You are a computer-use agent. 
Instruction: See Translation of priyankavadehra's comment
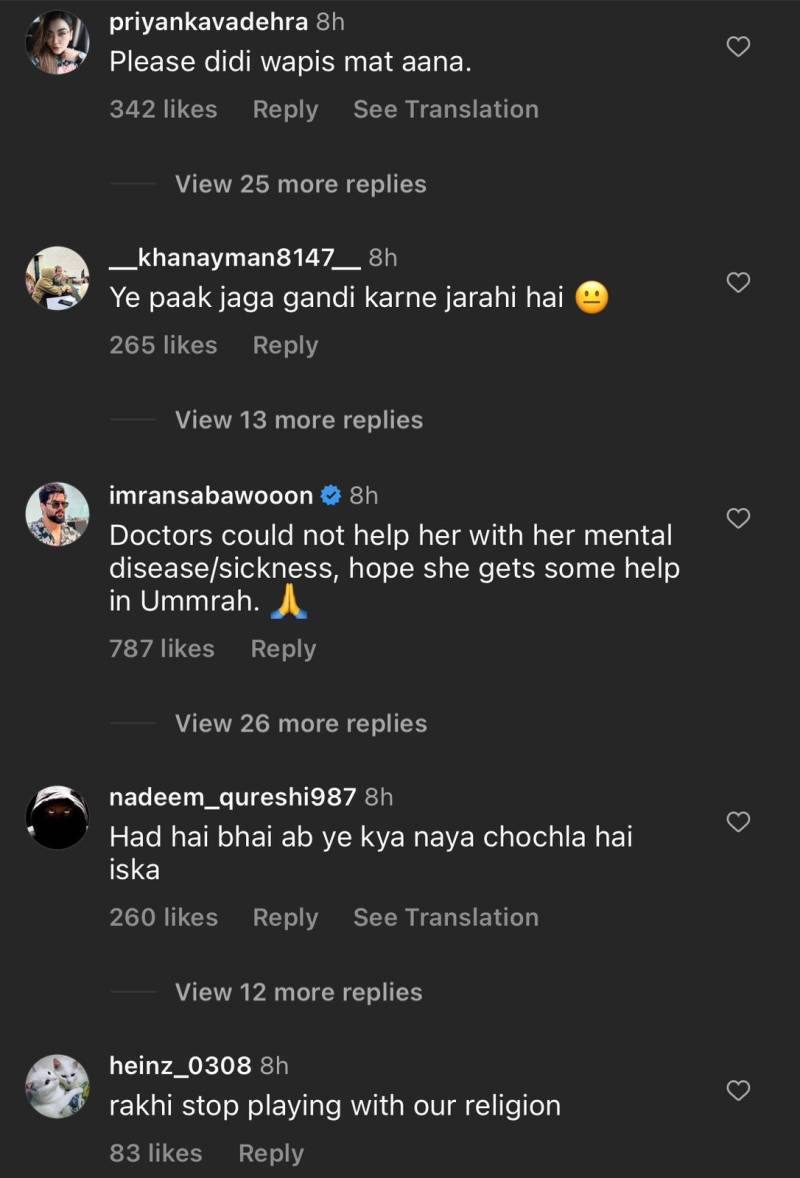pos(445,109)
